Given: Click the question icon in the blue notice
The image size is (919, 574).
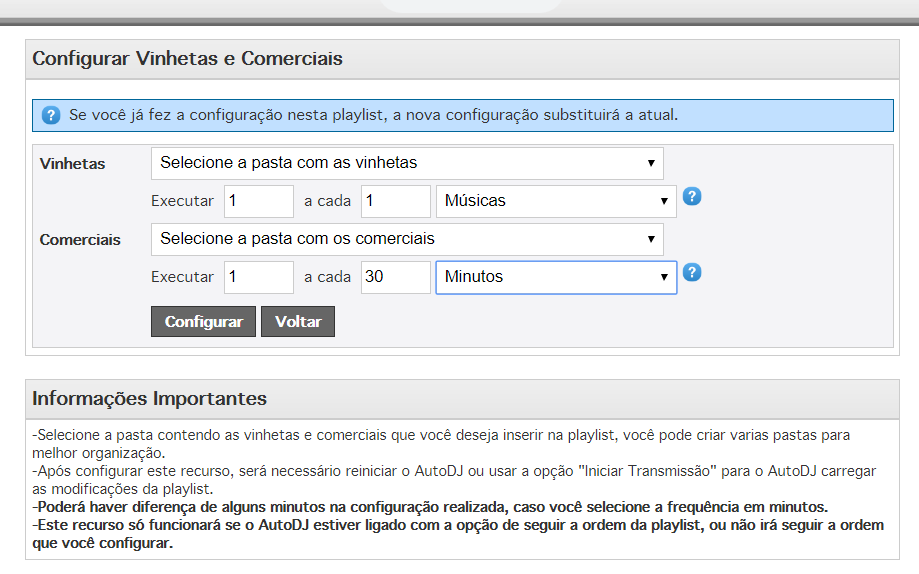Looking at the screenshot, I should pyautogui.click(x=51, y=115).
